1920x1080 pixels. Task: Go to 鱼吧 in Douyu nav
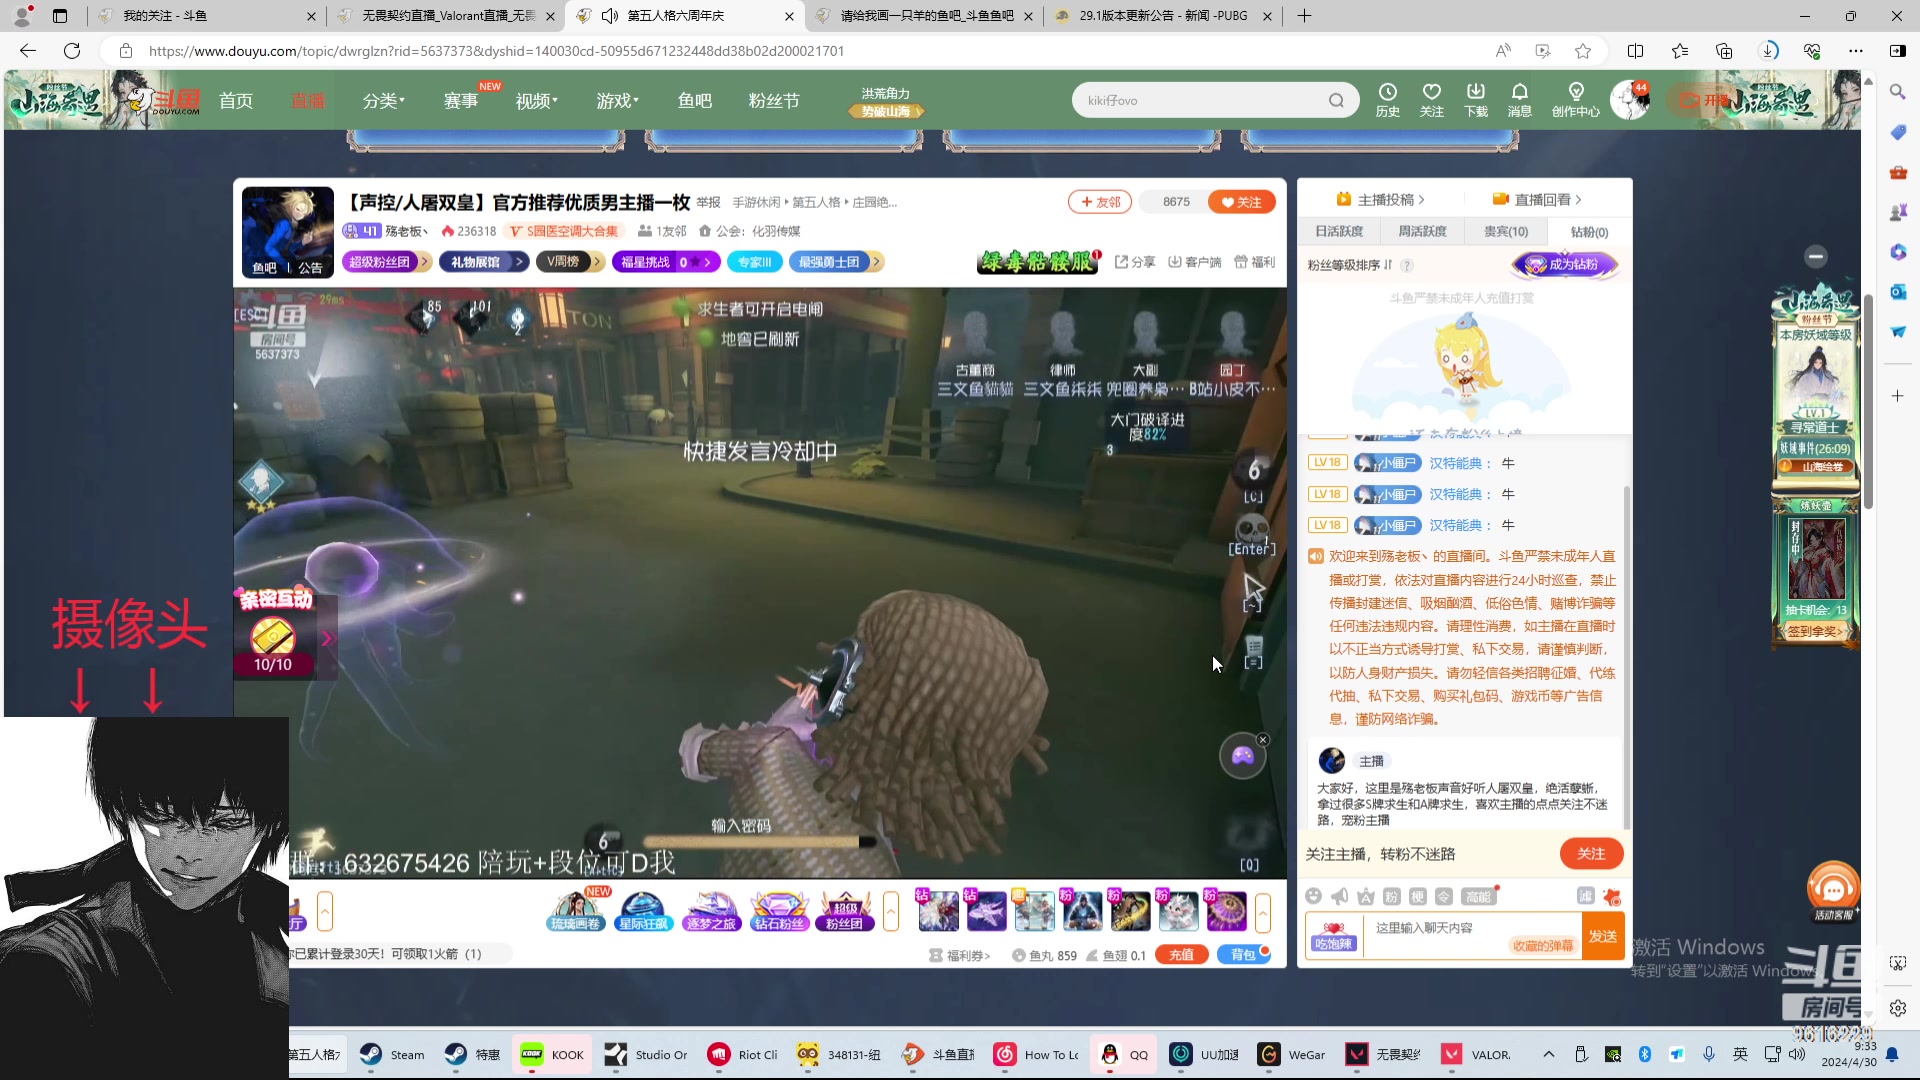pyautogui.click(x=695, y=100)
